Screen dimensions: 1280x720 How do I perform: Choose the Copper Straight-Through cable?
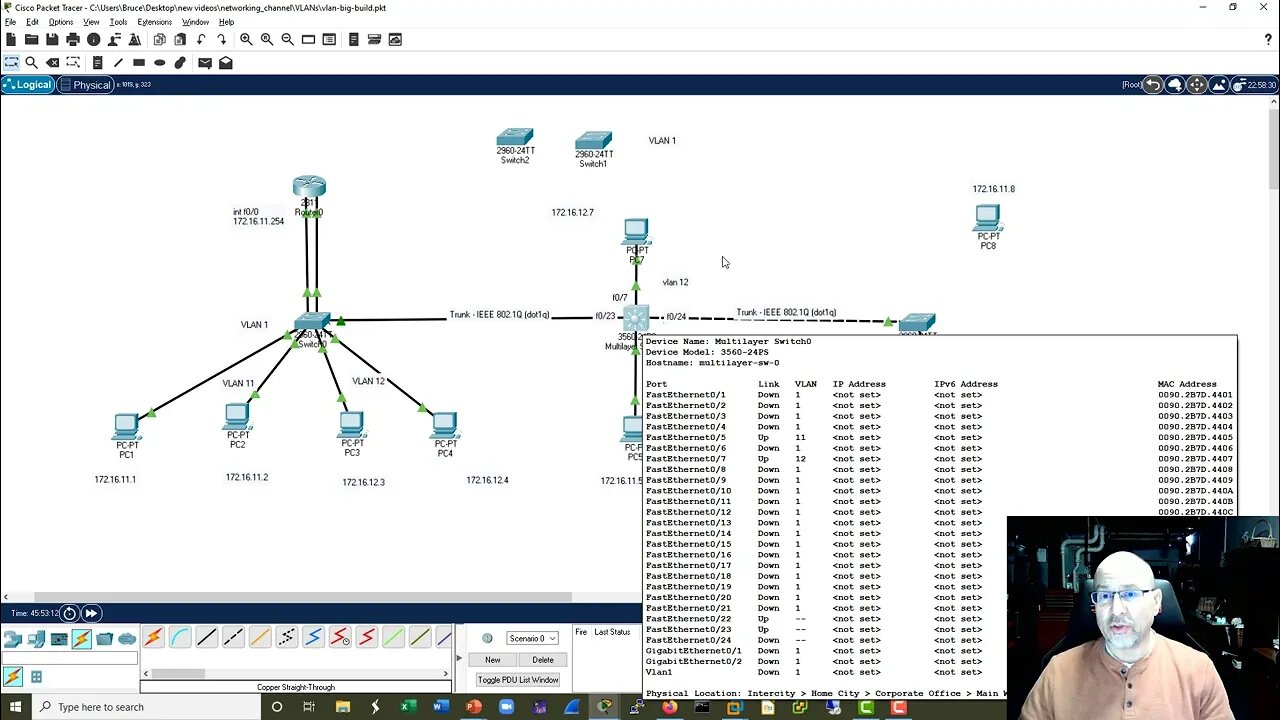click(x=207, y=637)
